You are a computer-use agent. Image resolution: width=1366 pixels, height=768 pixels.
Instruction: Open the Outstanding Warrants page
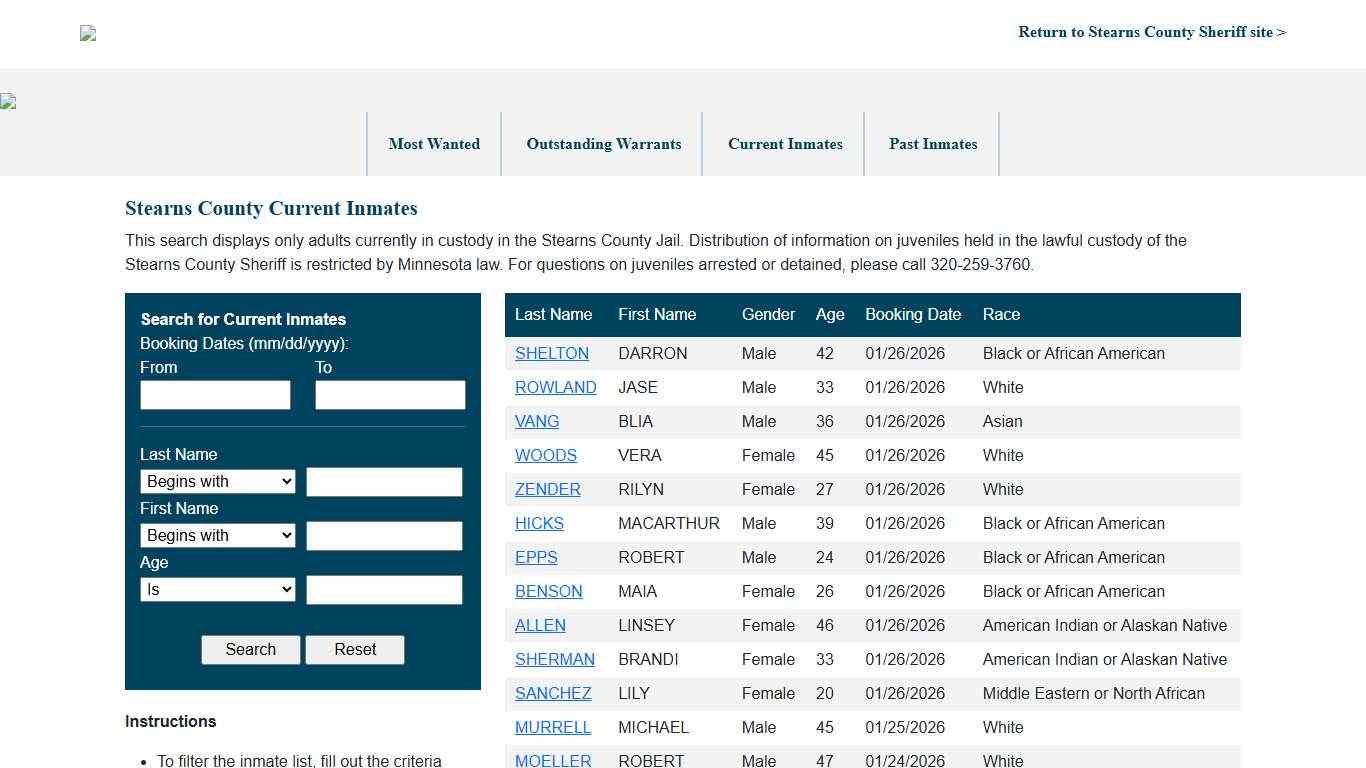coord(603,144)
